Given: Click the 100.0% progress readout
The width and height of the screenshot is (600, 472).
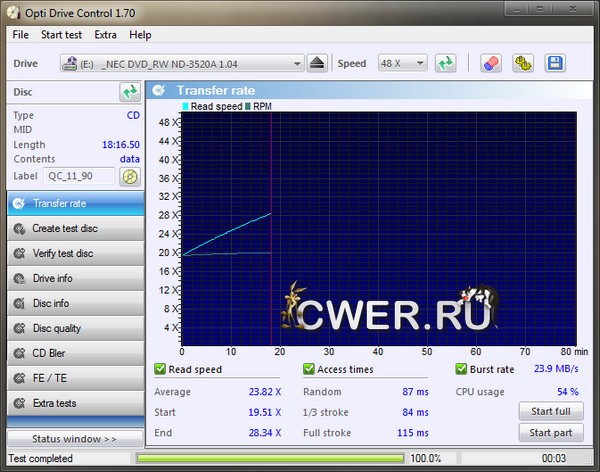Looking at the screenshot, I should coord(426,458).
